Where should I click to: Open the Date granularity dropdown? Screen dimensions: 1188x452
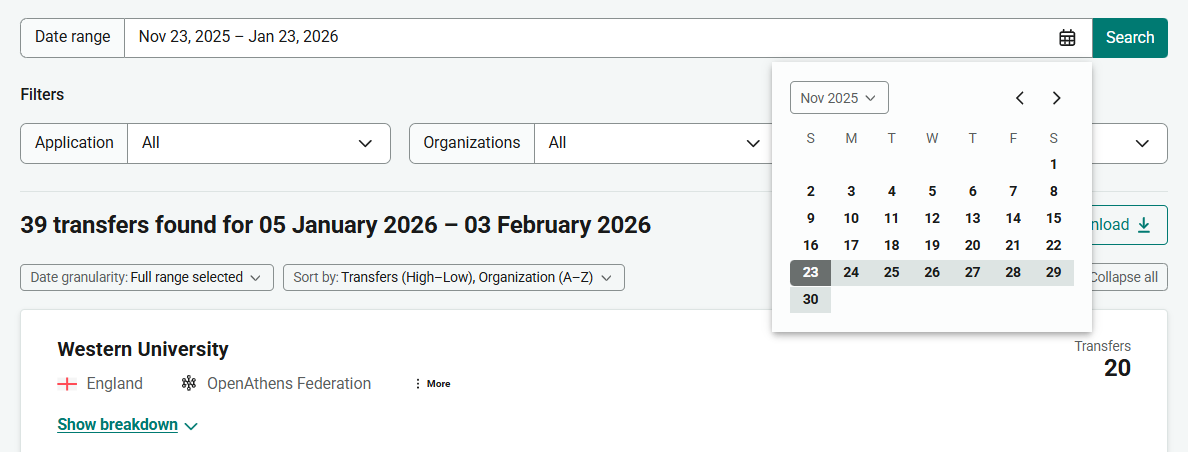click(x=147, y=277)
